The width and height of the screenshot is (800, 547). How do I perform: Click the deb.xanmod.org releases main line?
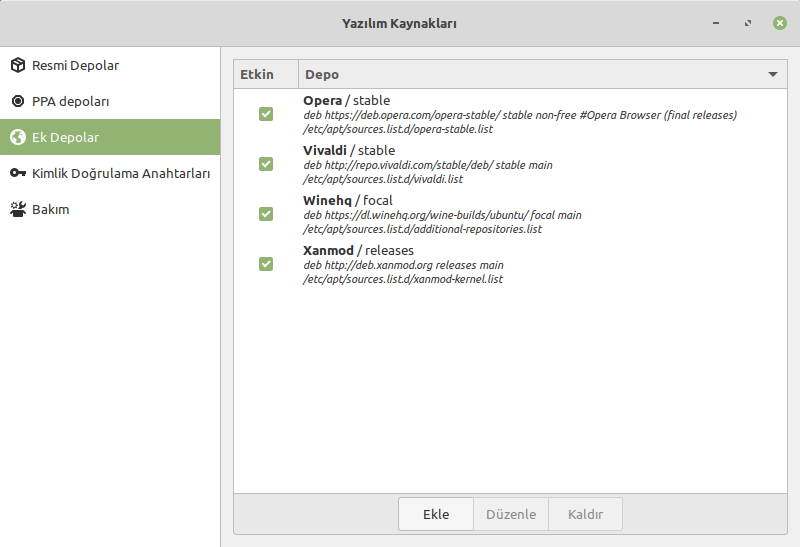pyautogui.click(x=404, y=265)
